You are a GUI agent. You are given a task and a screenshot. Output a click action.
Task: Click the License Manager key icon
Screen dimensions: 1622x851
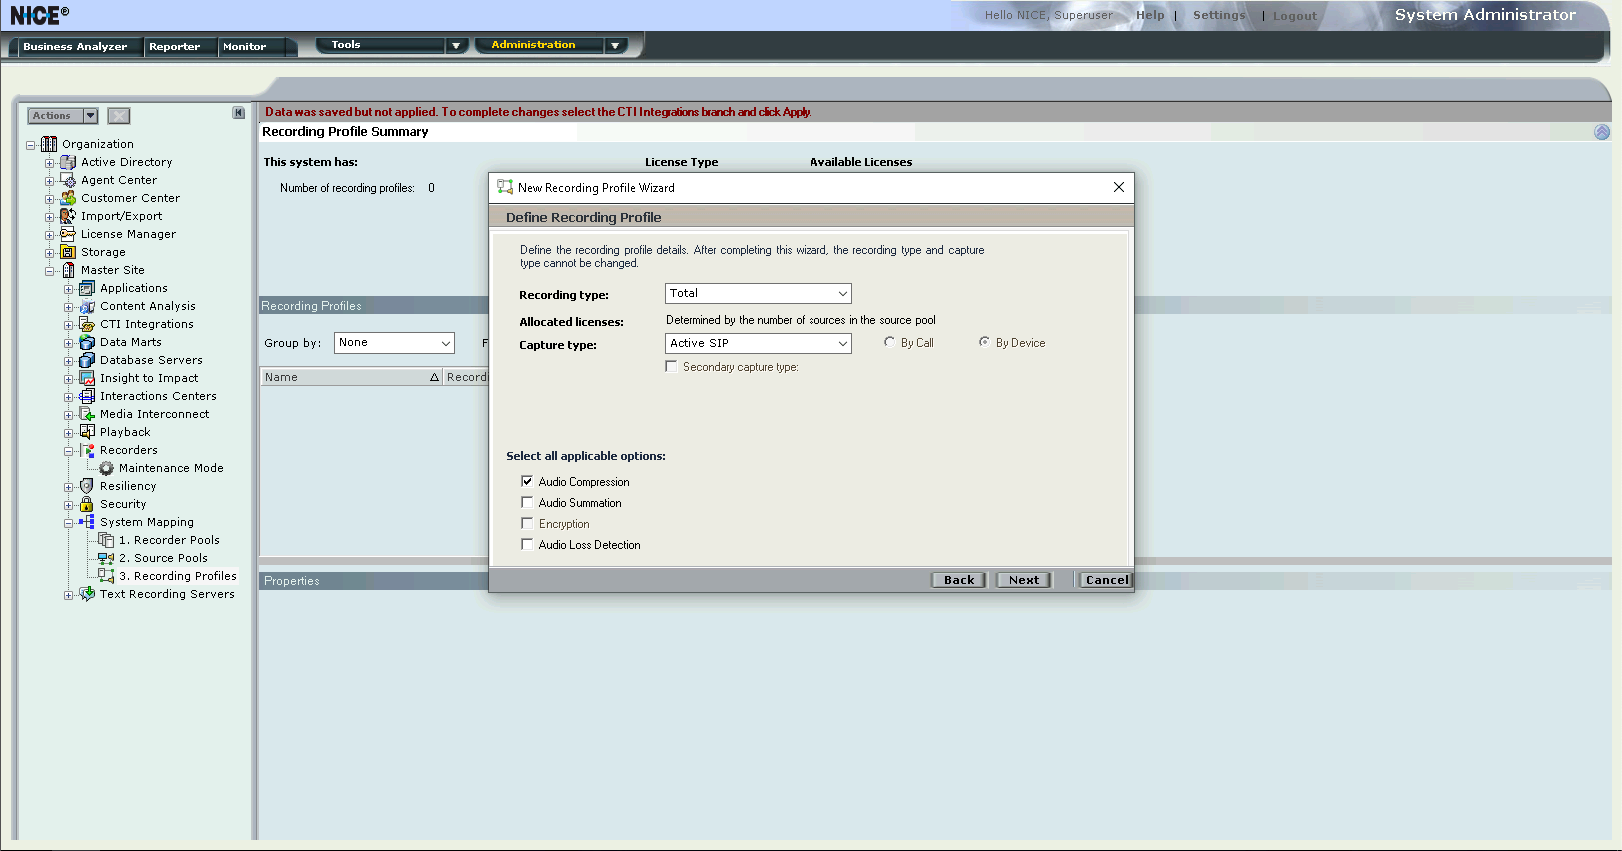[68, 234]
